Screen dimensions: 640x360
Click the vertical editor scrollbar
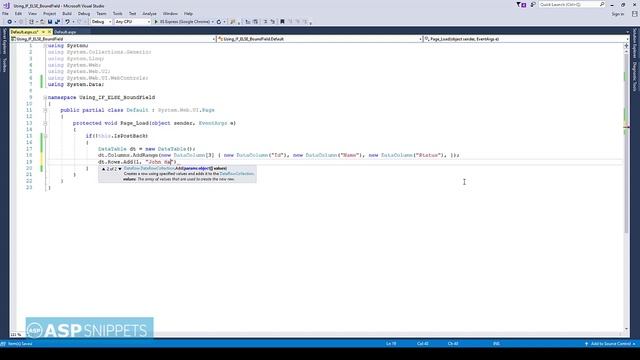pyautogui.click(x=627, y=143)
